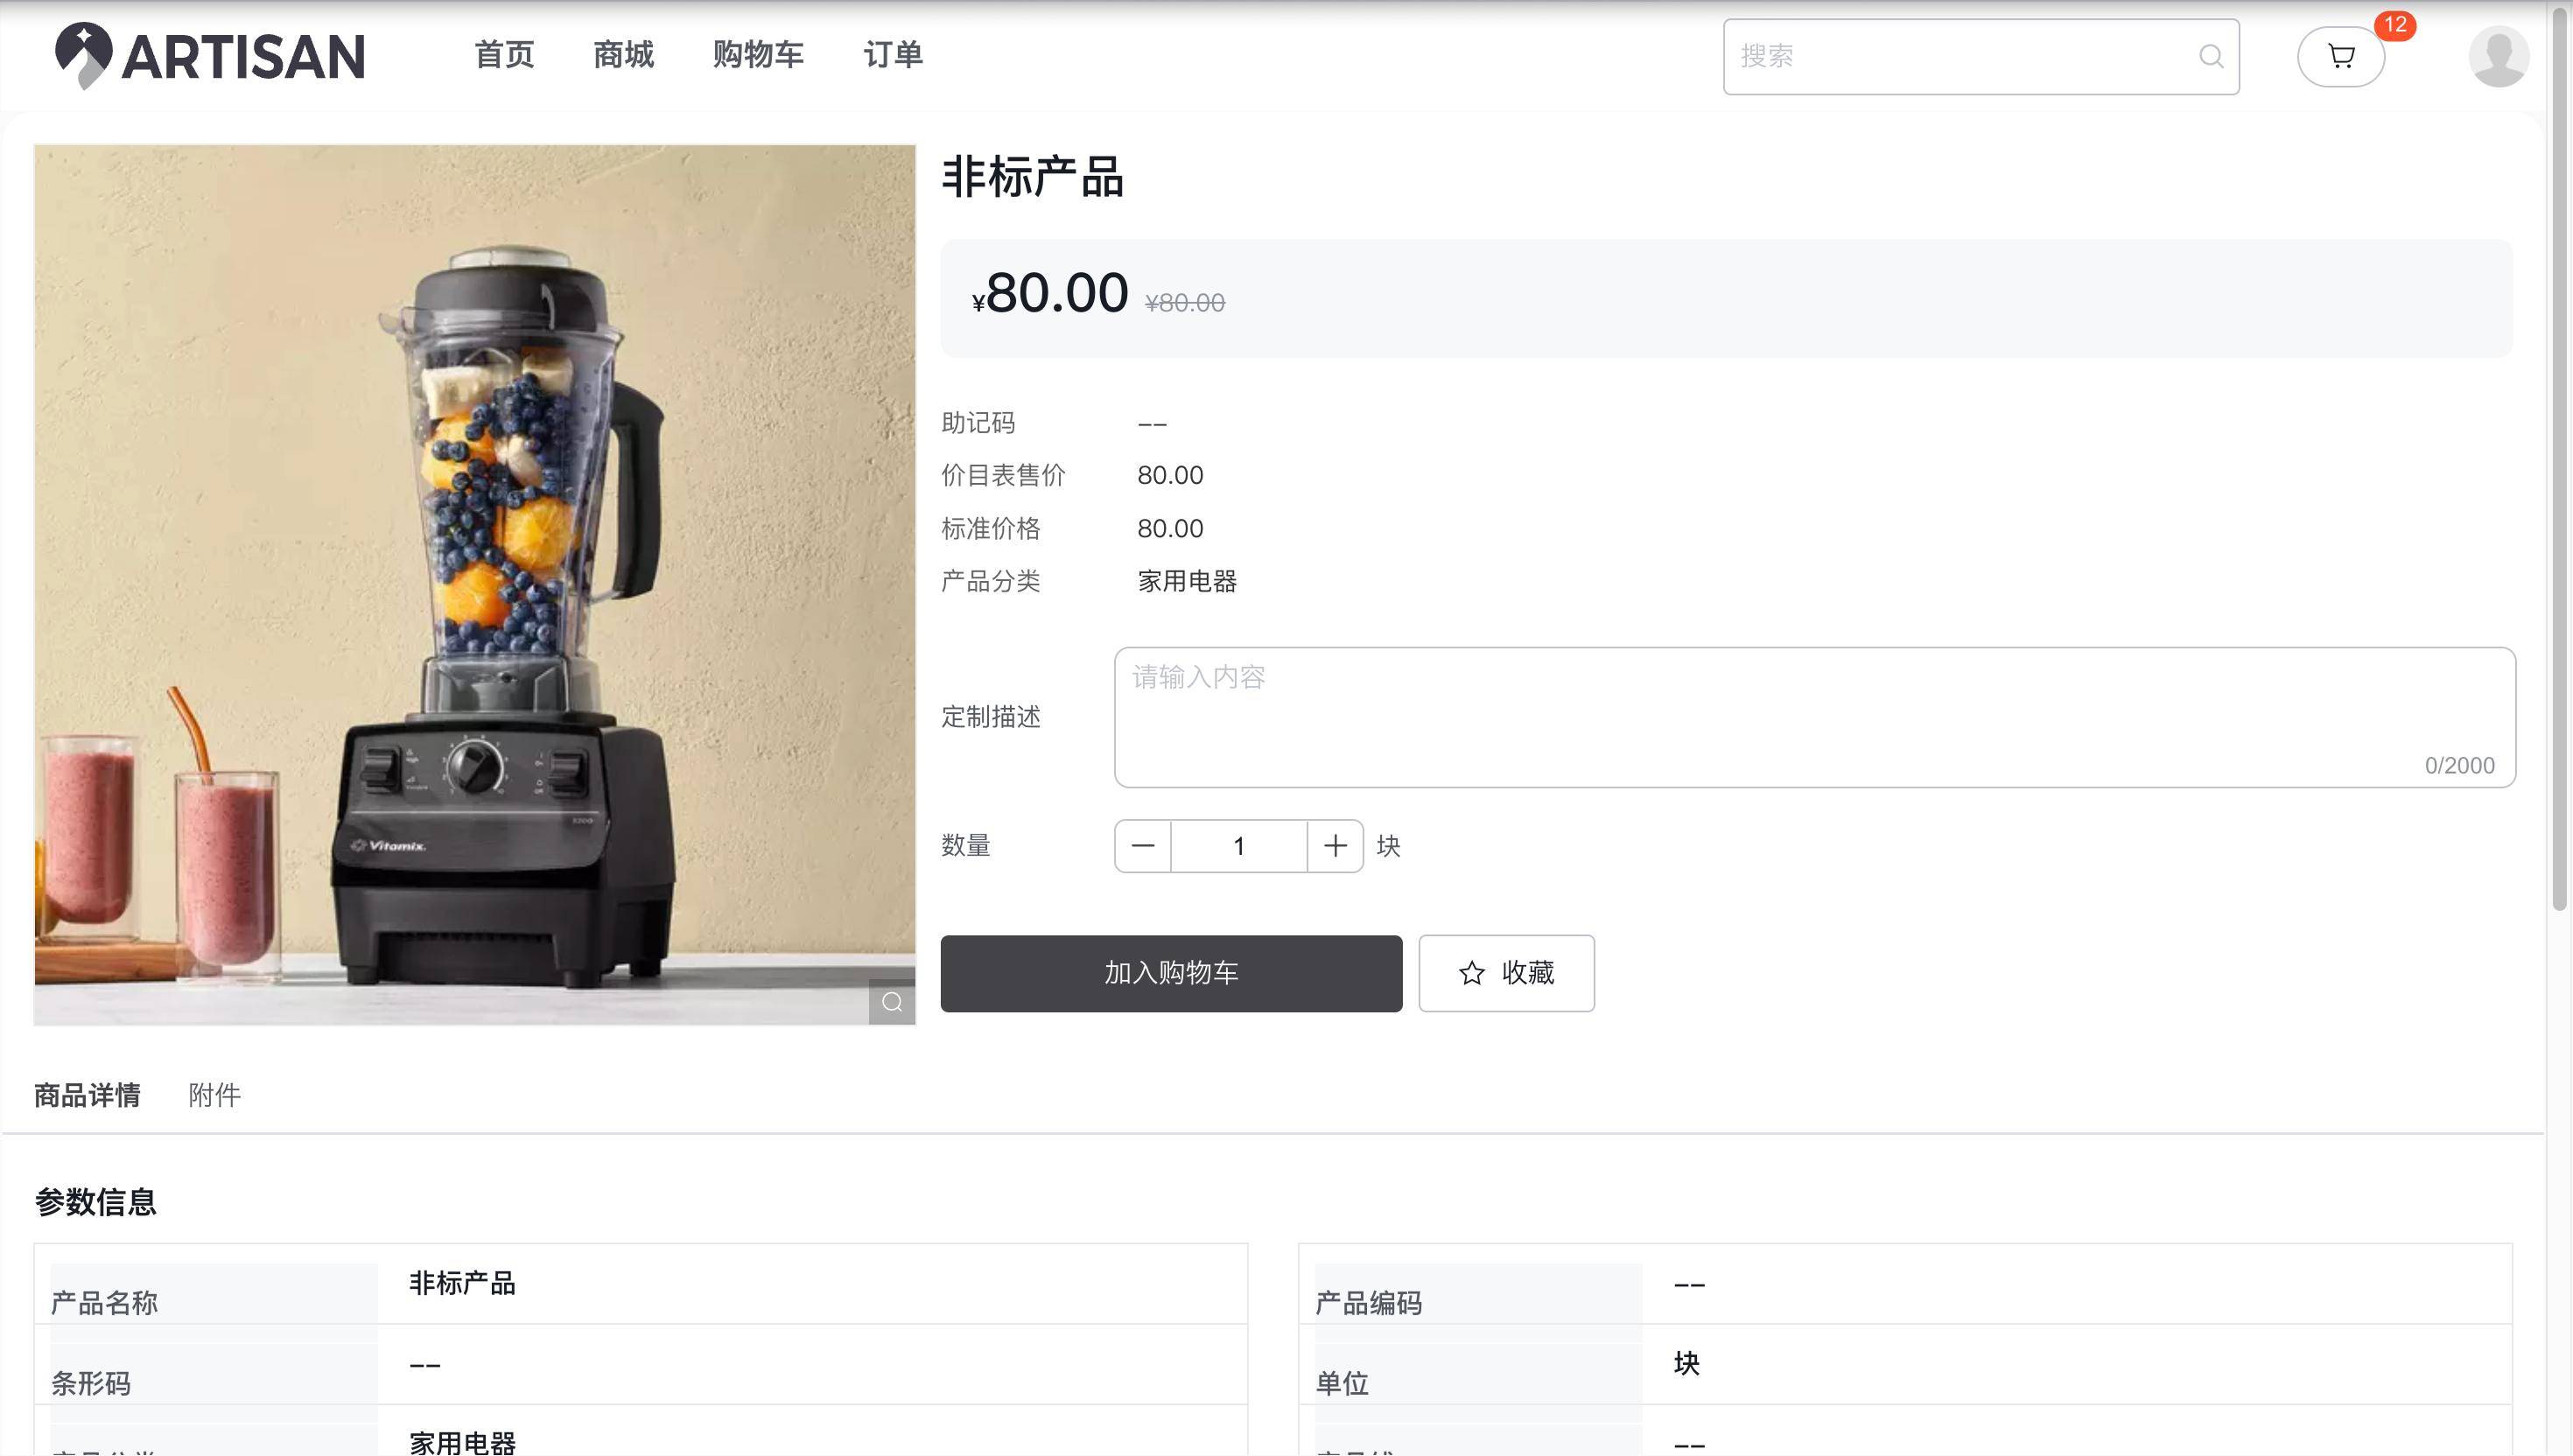This screenshot has width=2573, height=1456.
Task: Click the Artisan logo
Action: tap(210, 56)
